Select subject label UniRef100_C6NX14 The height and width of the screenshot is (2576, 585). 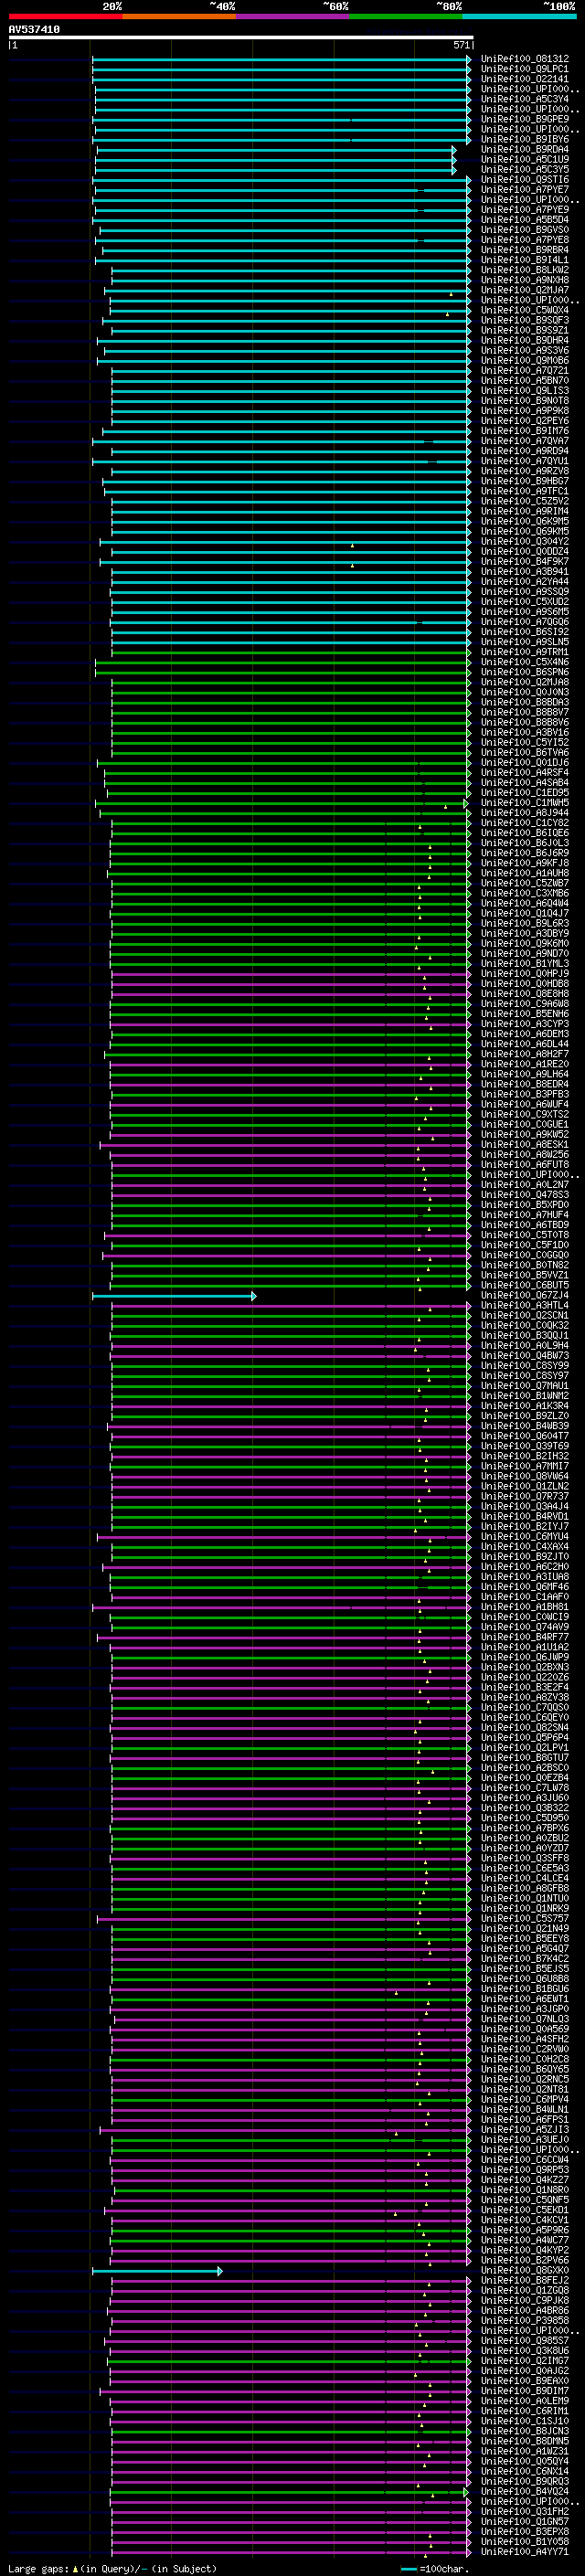pyautogui.click(x=525, y=2471)
